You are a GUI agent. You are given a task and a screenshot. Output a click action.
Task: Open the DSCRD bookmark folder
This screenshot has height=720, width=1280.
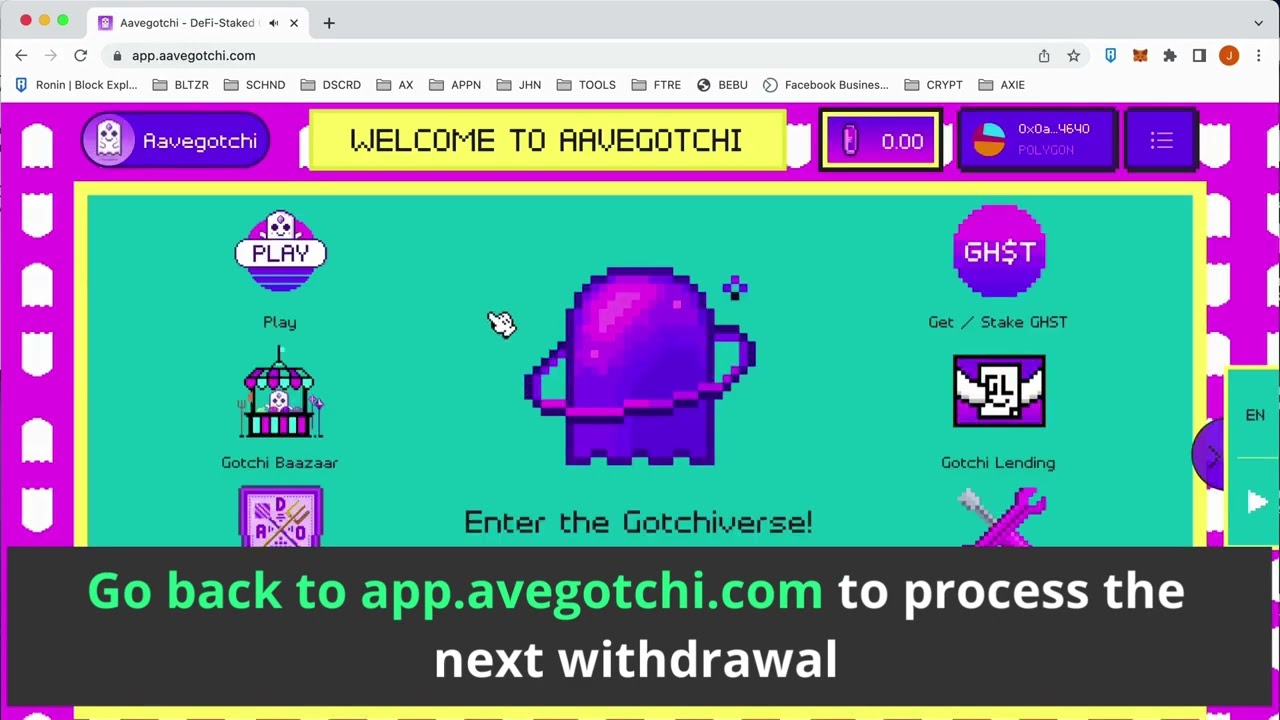[x=330, y=85]
